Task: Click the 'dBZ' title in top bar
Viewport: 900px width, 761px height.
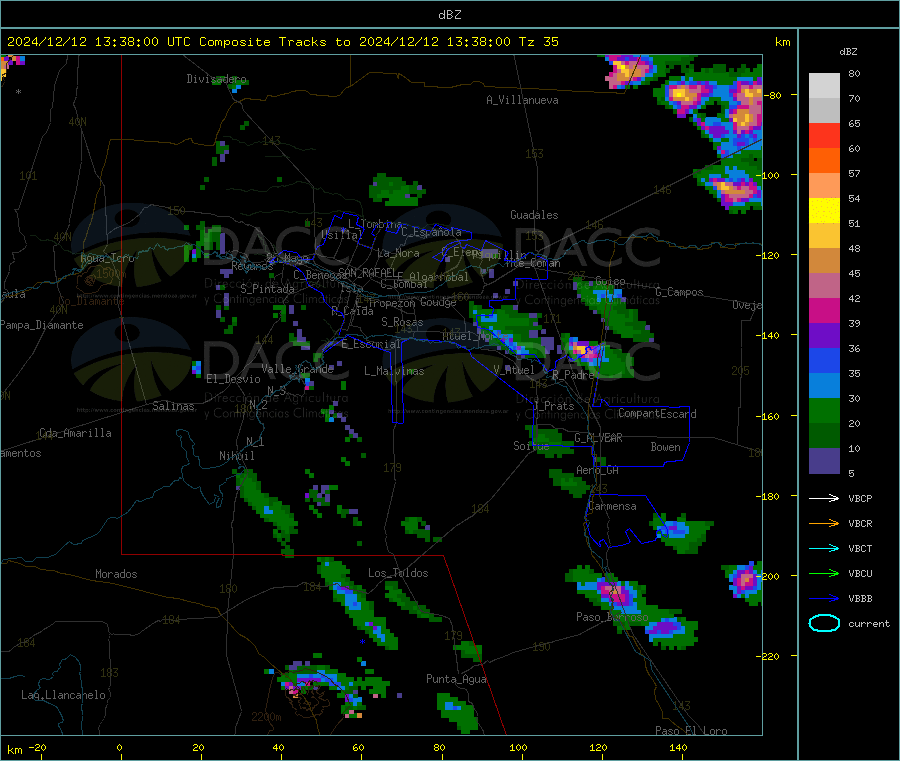Action: tap(449, 15)
